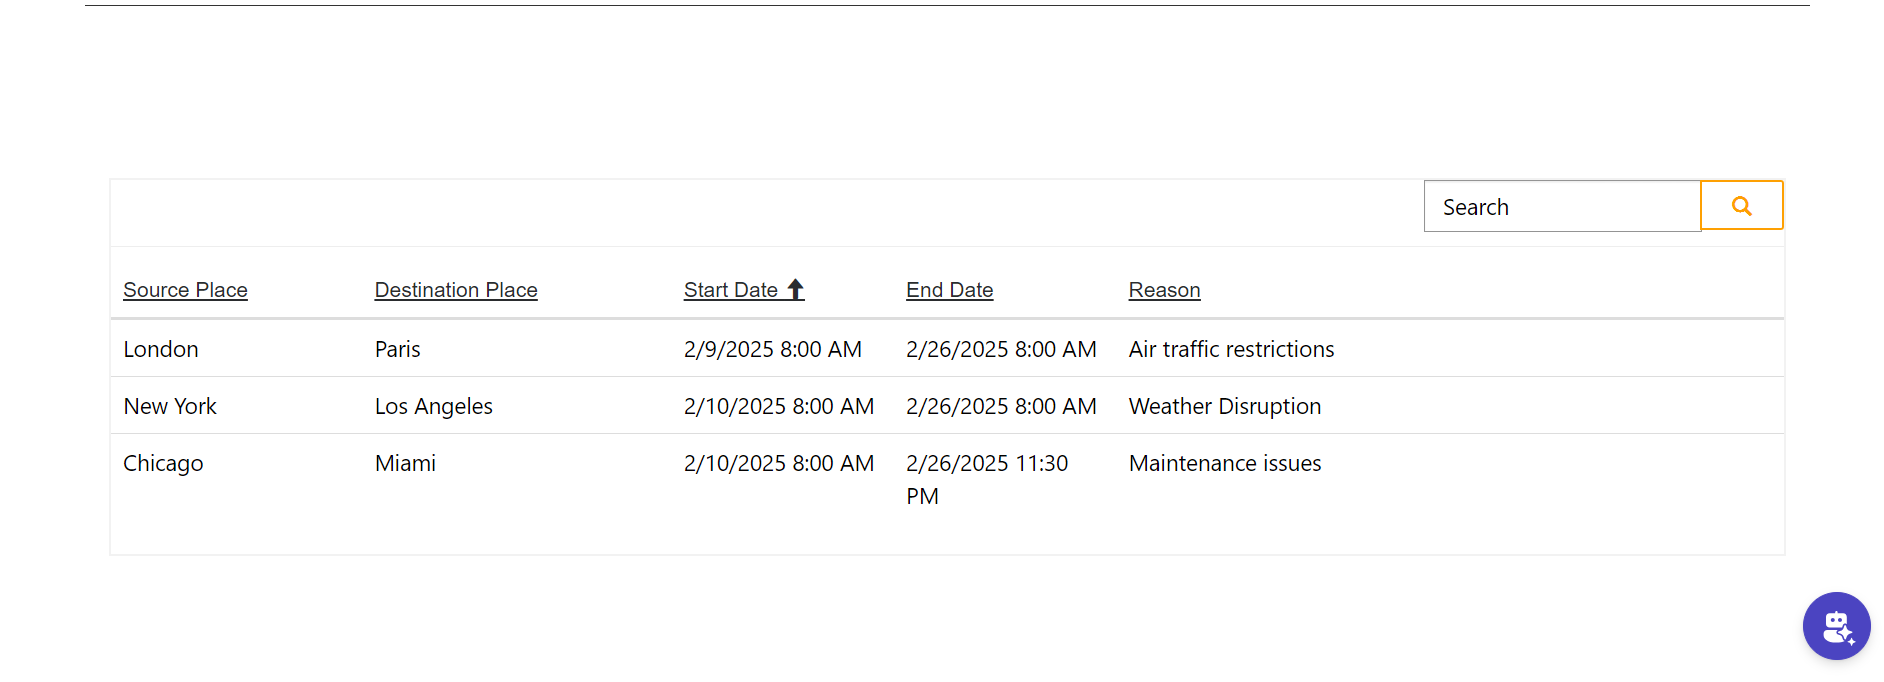Sort table by End Date

pyautogui.click(x=949, y=290)
